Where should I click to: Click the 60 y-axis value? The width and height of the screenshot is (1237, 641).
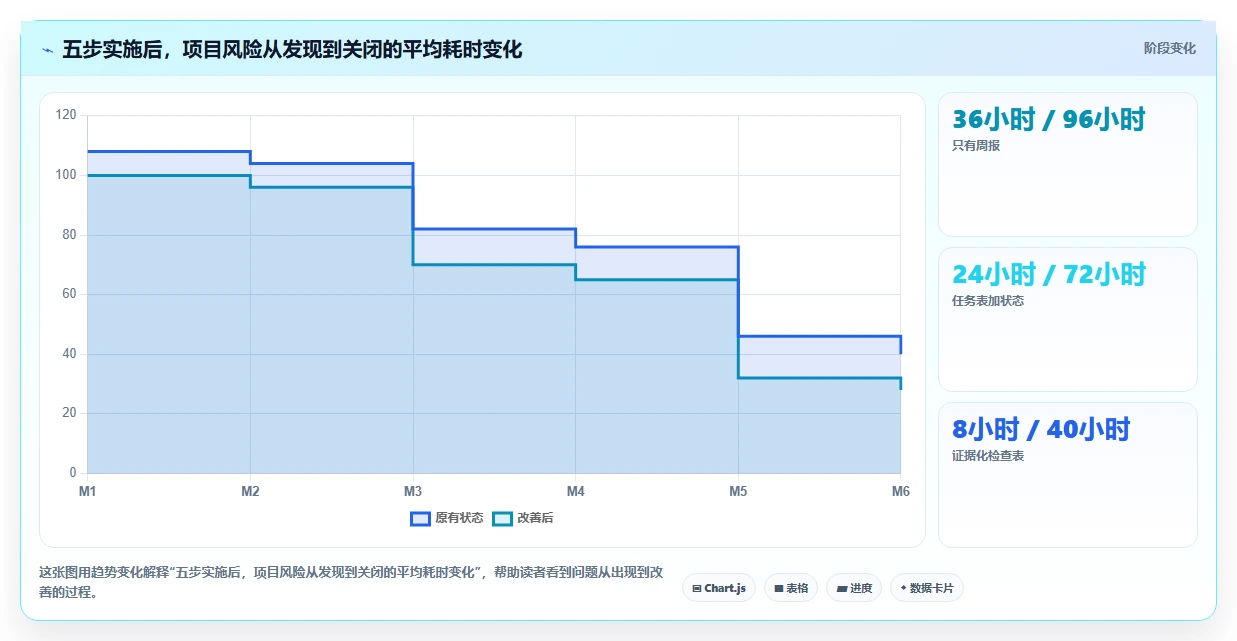(69, 294)
